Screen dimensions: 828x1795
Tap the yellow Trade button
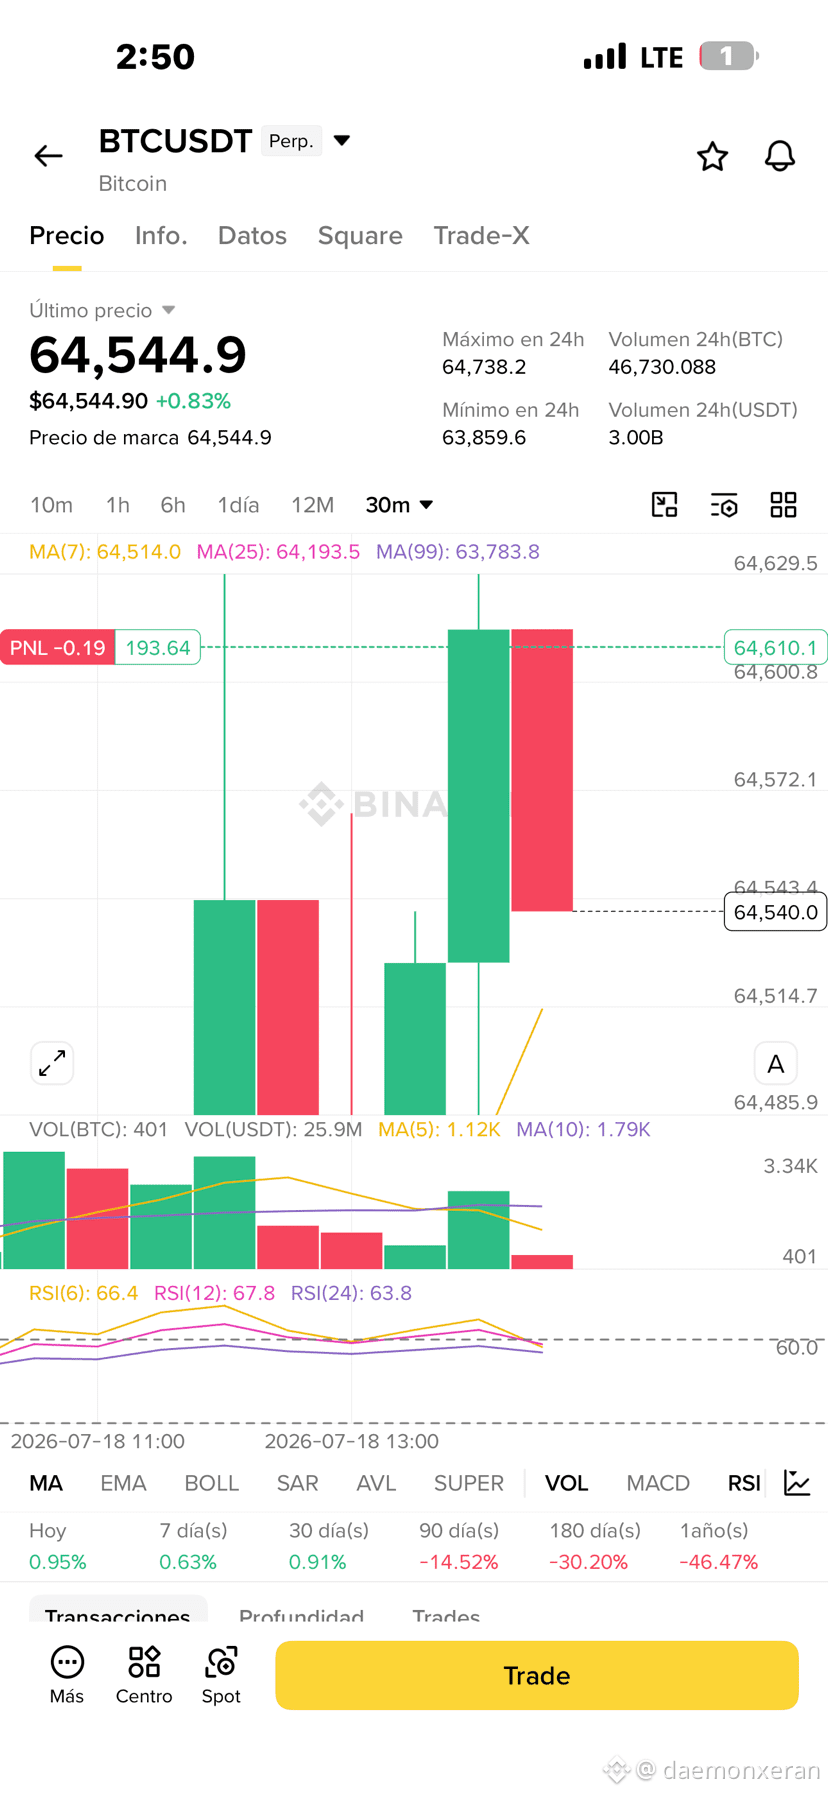(537, 1675)
